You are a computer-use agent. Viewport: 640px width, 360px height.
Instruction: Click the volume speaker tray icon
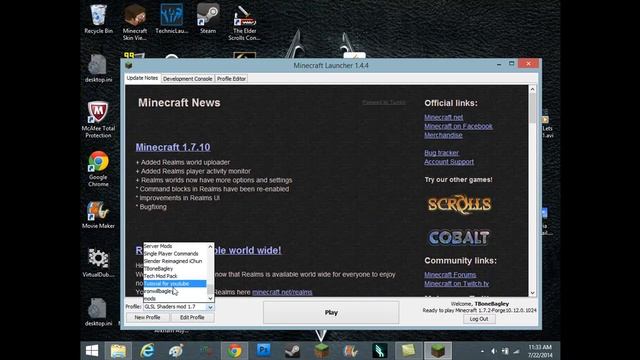494,351
